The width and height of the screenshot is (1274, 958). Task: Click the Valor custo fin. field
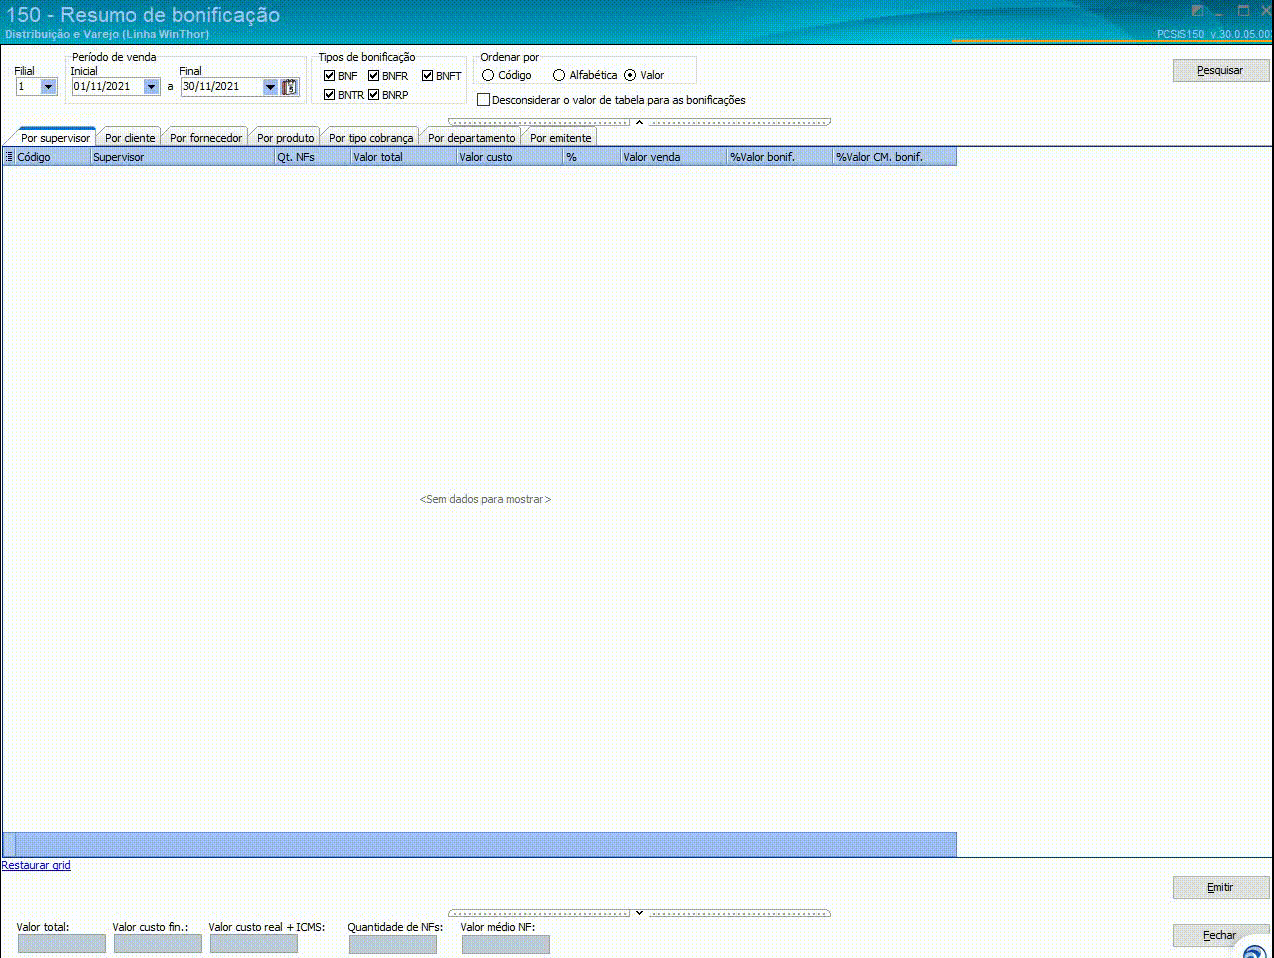[x=157, y=943]
